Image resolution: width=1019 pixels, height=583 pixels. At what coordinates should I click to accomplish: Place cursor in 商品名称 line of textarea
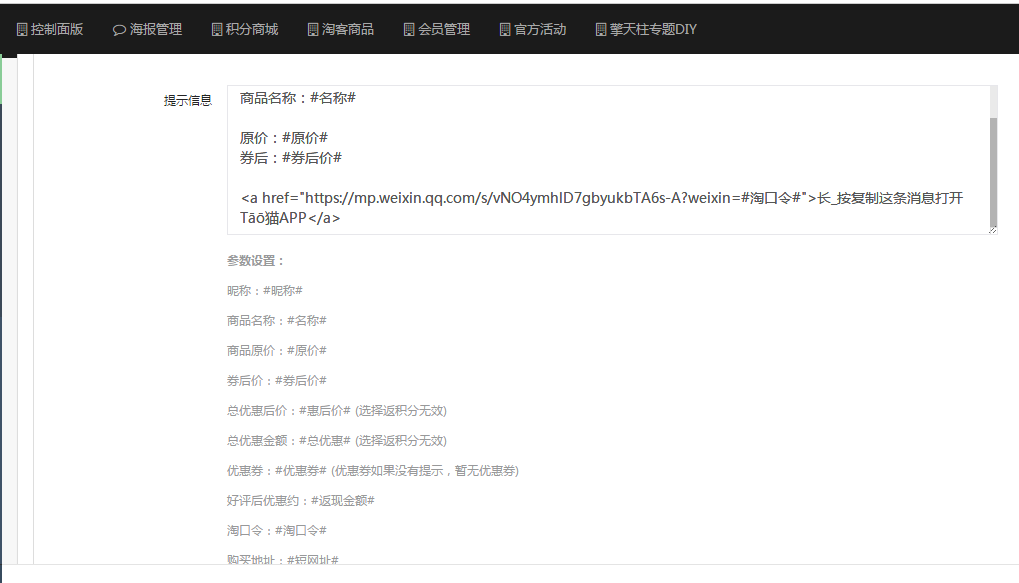[x=298, y=98]
